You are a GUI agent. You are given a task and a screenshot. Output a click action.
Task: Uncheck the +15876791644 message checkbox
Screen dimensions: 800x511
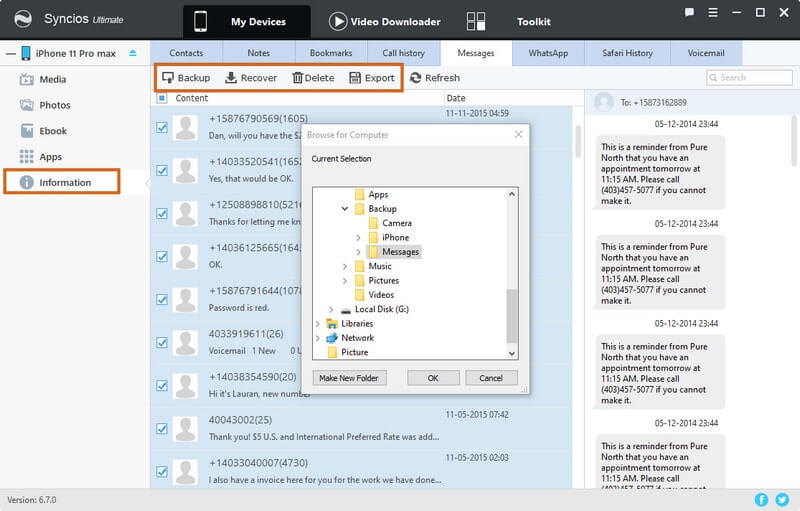tap(162, 299)
